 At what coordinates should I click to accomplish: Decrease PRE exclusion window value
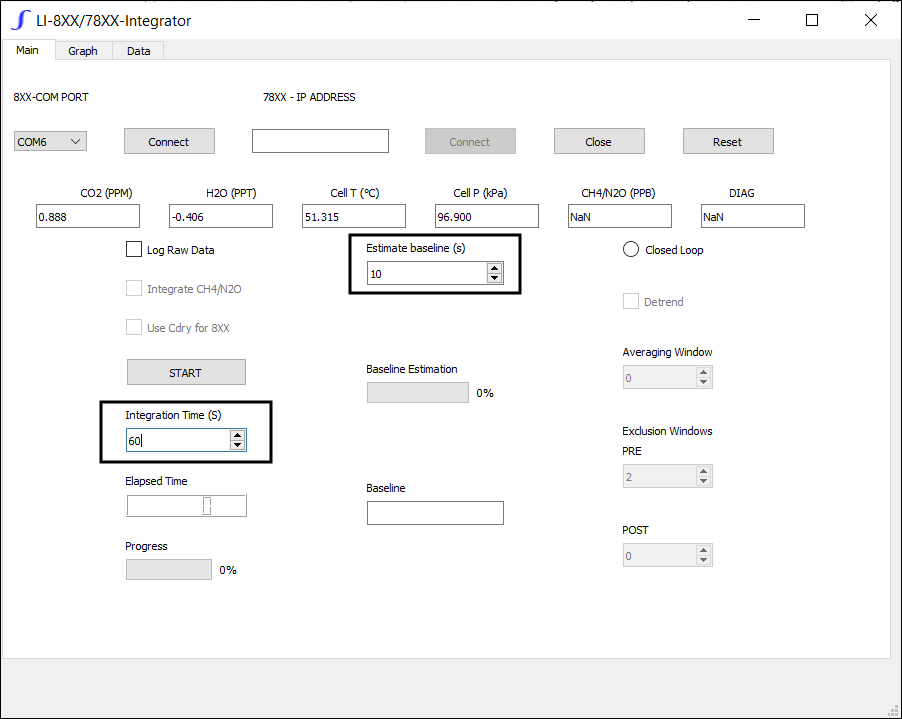[703, 481]
